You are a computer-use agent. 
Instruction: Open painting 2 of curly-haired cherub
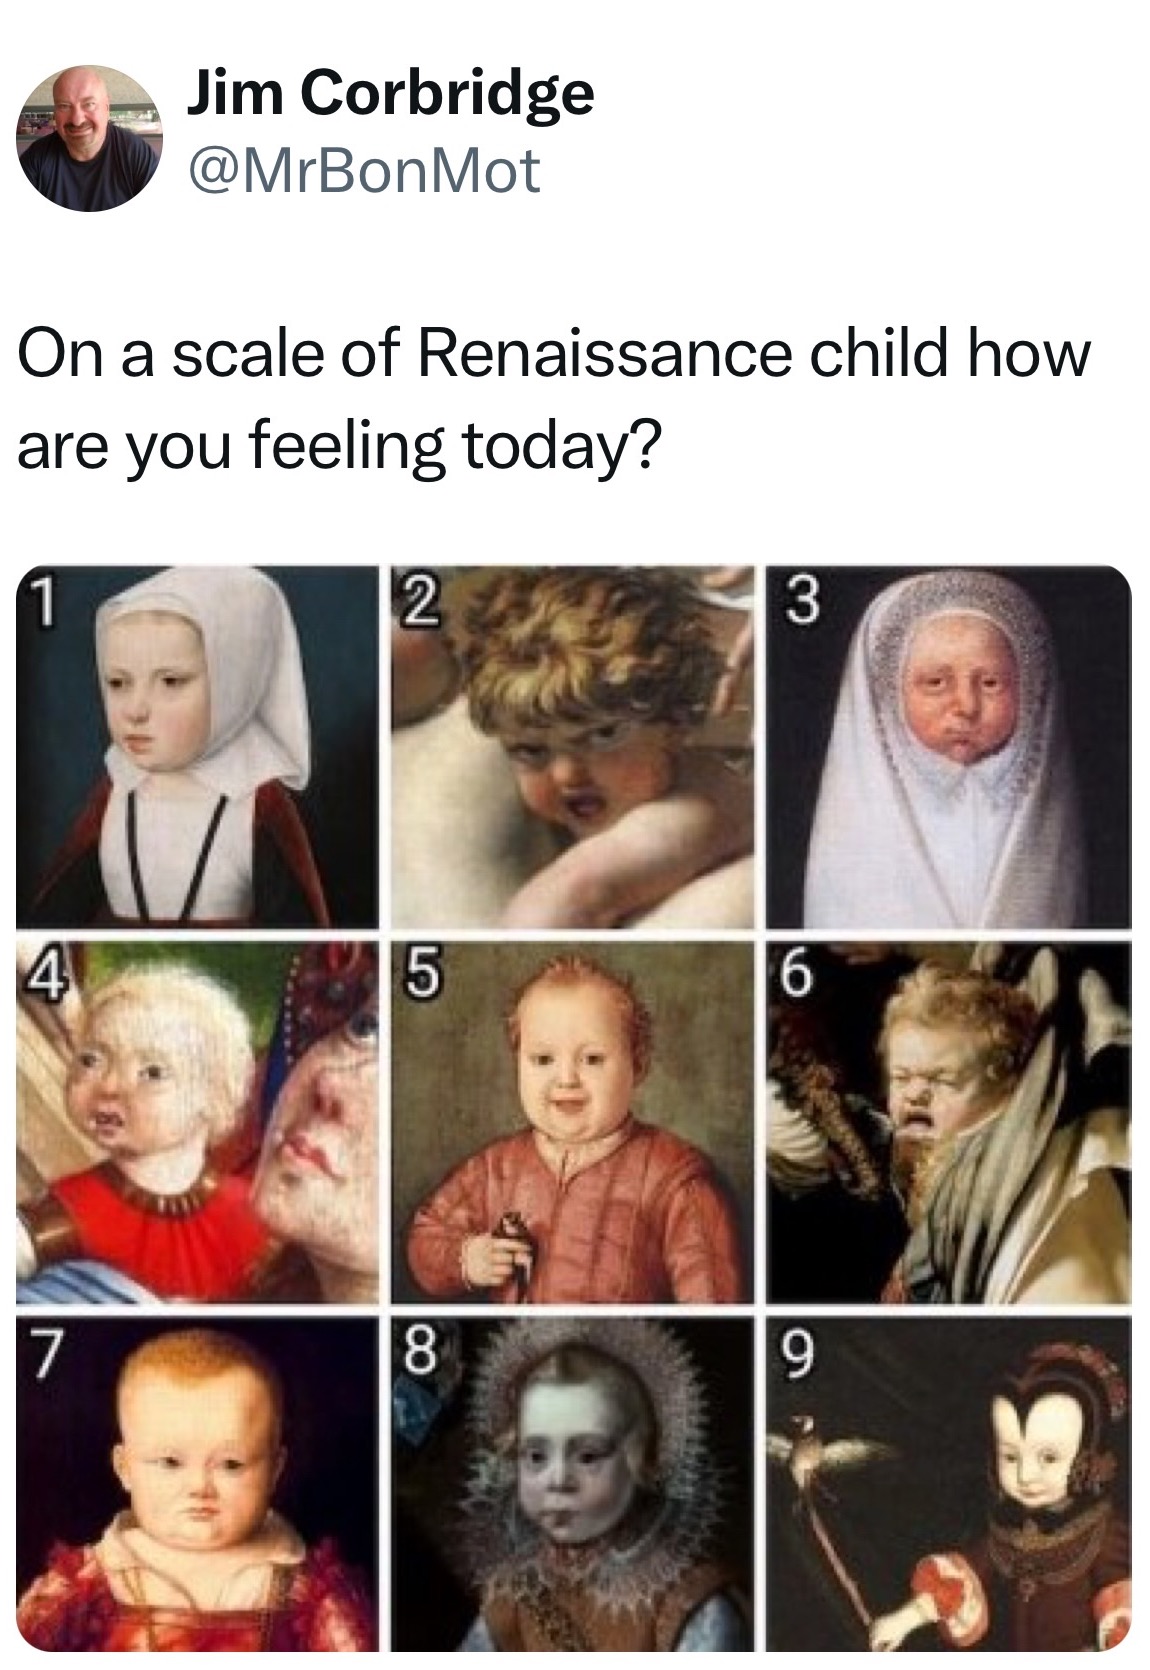[x=572, y=747]
